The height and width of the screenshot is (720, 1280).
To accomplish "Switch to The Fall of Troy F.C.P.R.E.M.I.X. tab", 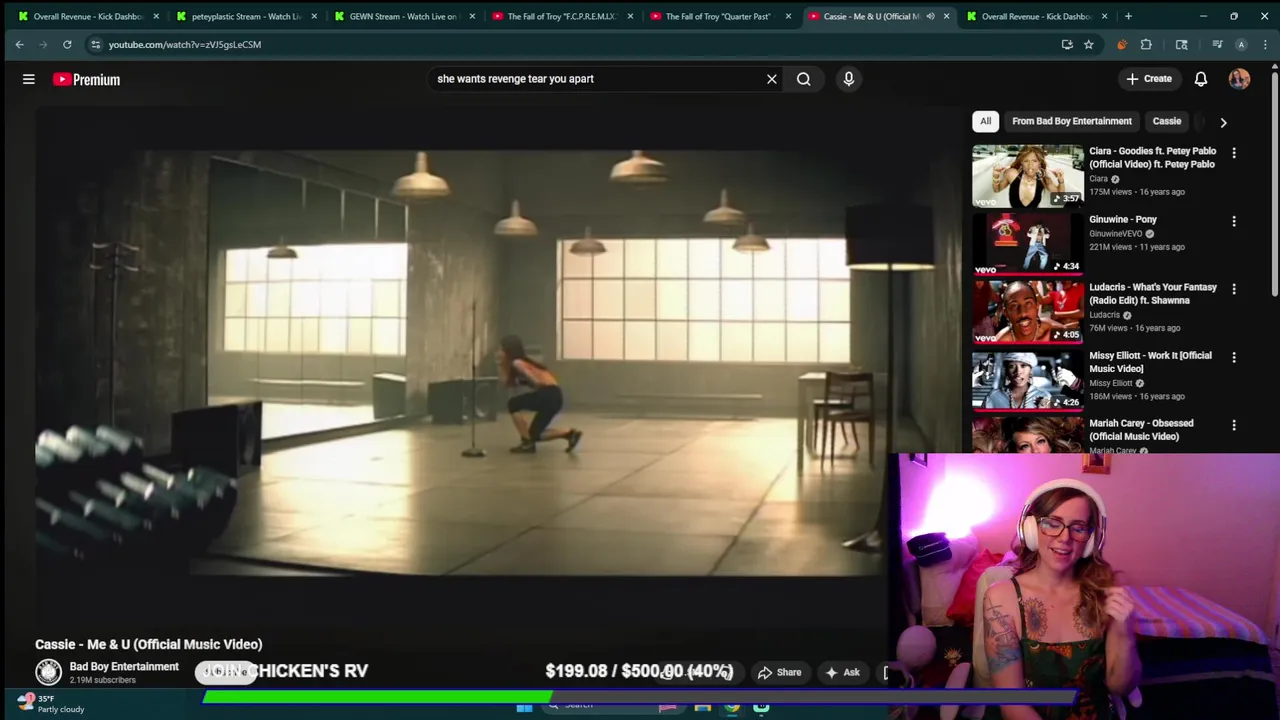I will pyautogui.click(x=561, y=16).
